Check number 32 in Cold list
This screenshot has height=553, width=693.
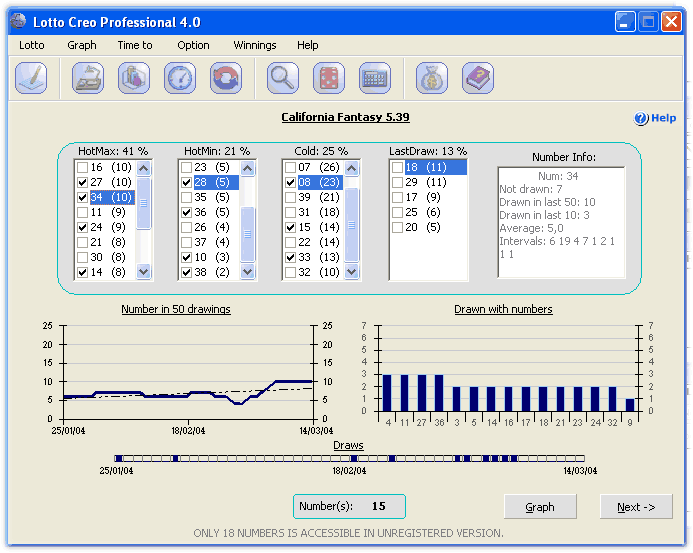click(x=290, y=273)
